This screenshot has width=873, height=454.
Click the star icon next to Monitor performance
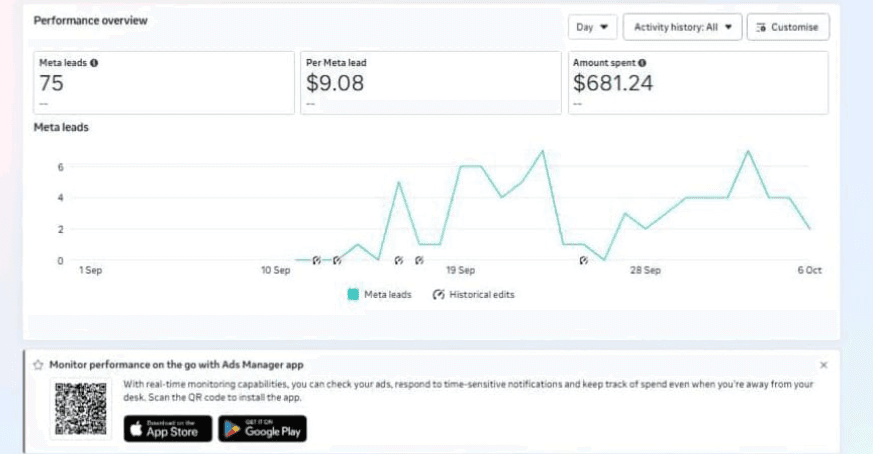tap(38, 365)
